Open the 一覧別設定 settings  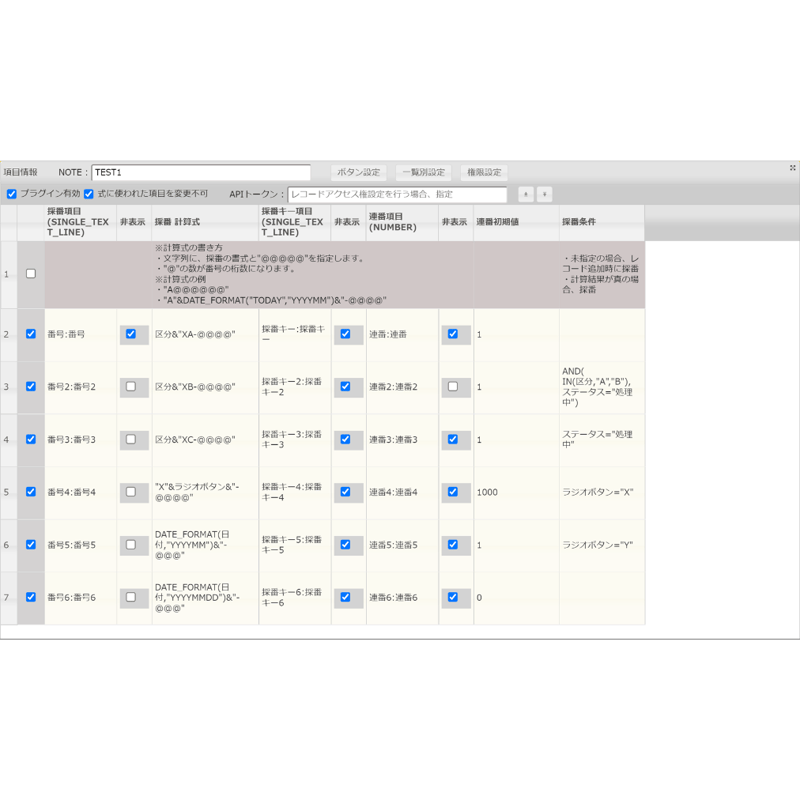pyautogui.click(x=423, y=172)
